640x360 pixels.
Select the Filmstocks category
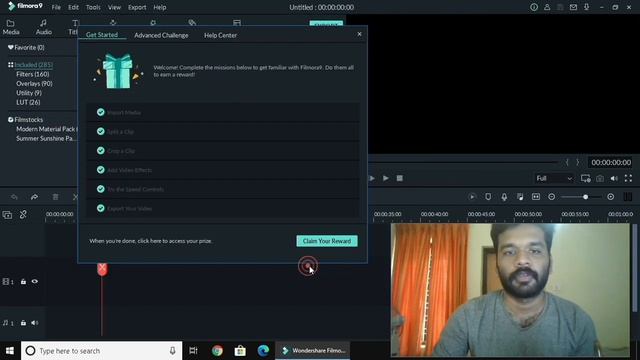[x=25, y=120]
